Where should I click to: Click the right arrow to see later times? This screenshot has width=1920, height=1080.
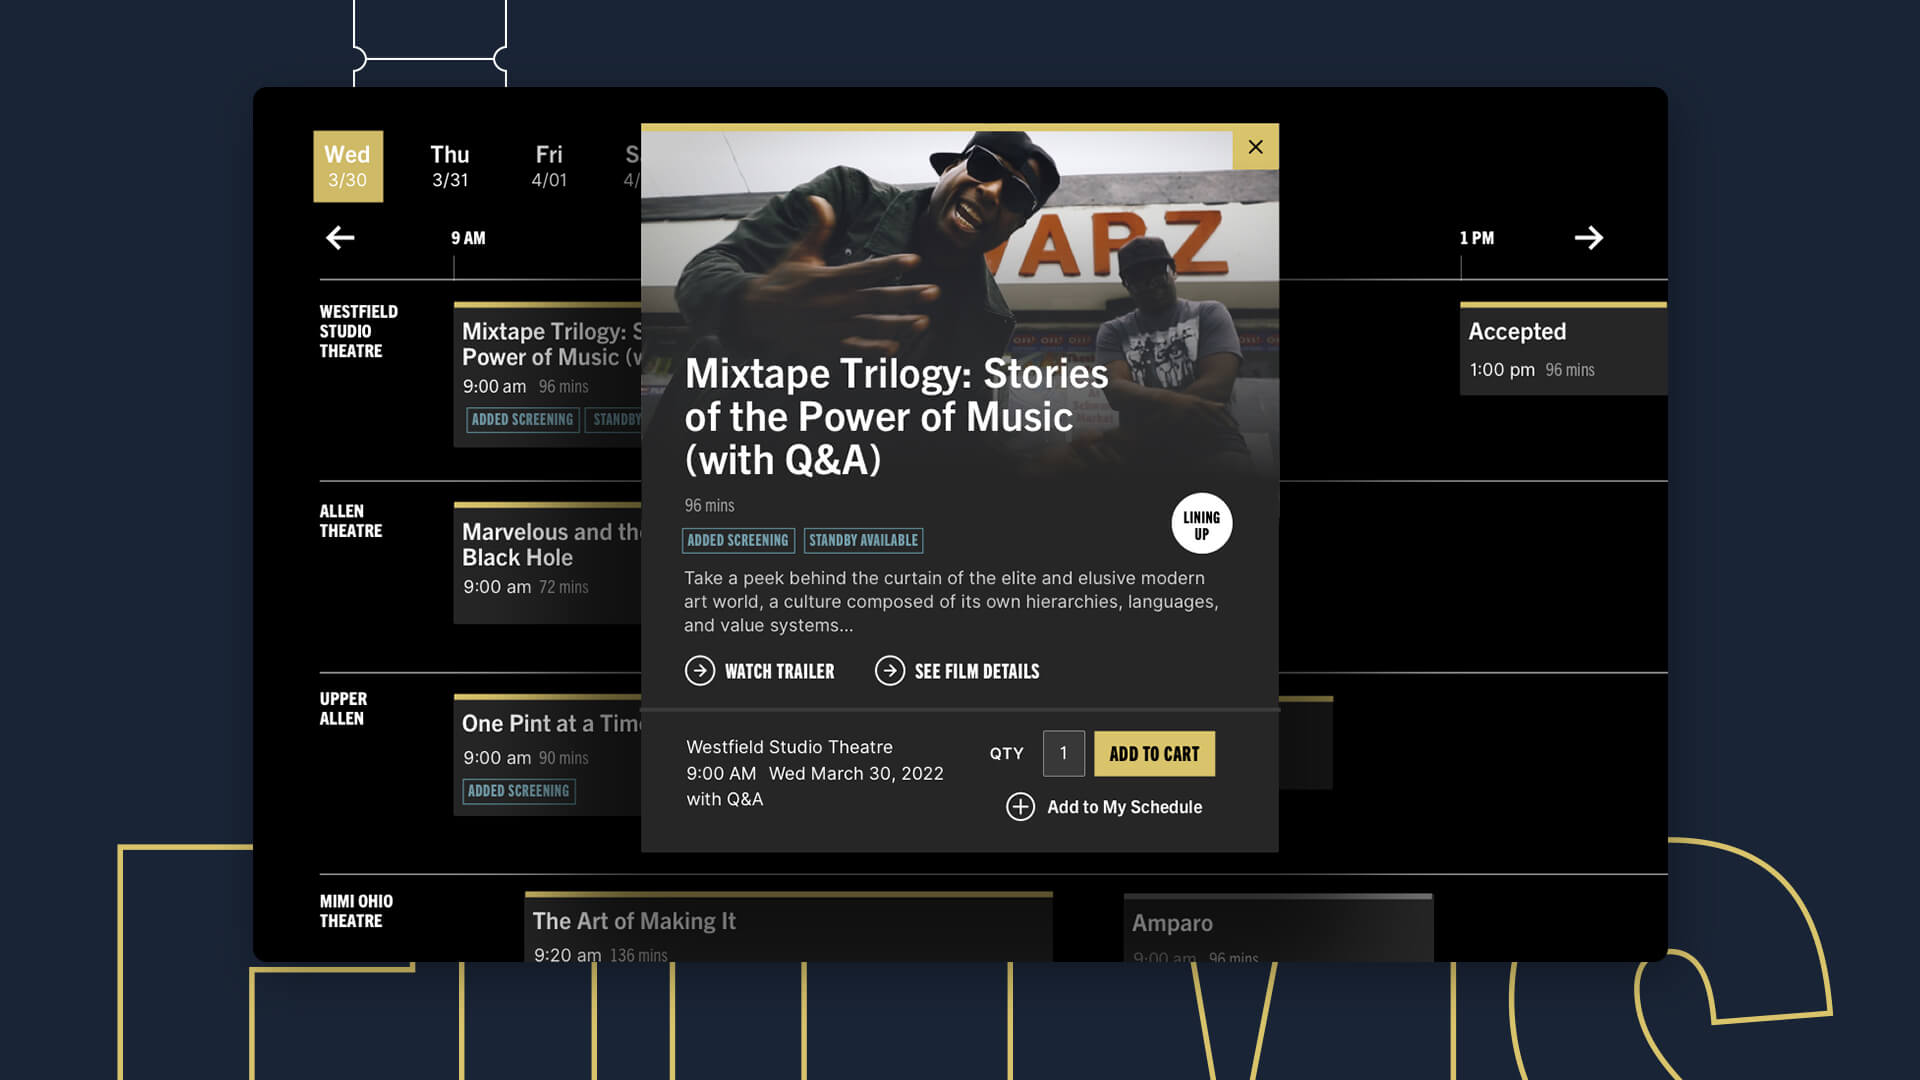tap(1589, 238)
